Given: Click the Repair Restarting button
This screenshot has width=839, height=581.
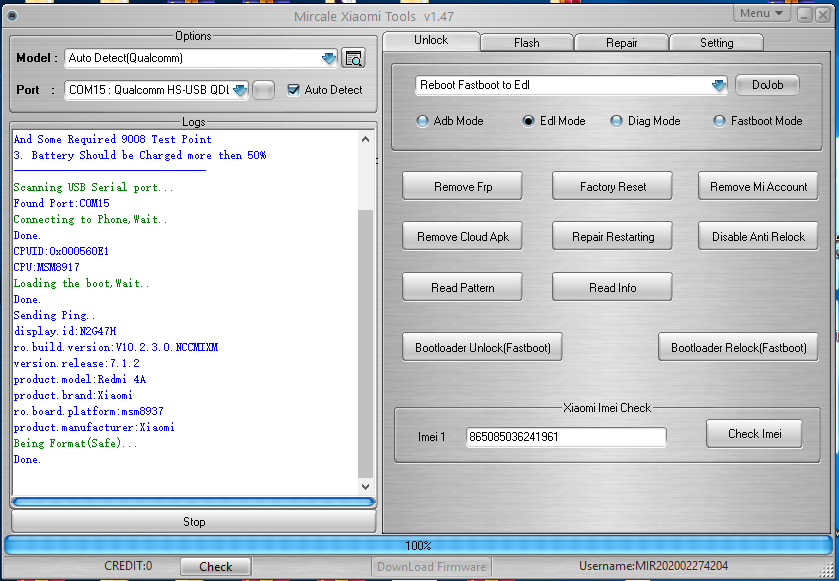Looking at the screenshot, I should click(x=612, y=236).
